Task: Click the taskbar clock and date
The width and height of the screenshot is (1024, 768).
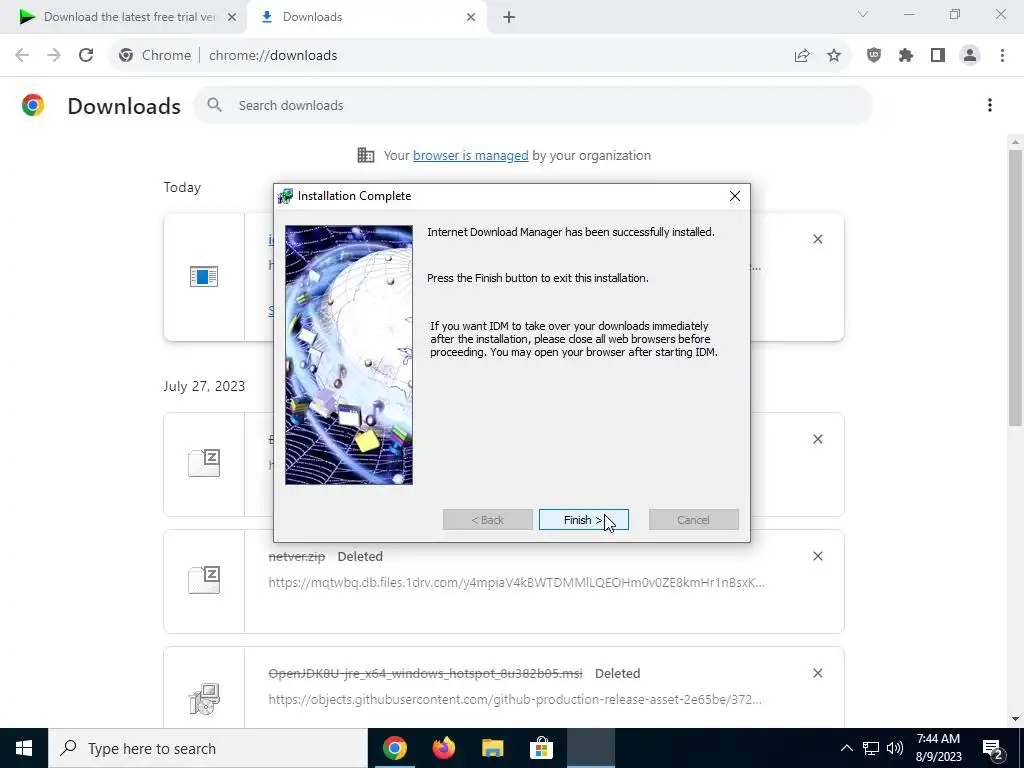Action: click(x=938, y=748)
